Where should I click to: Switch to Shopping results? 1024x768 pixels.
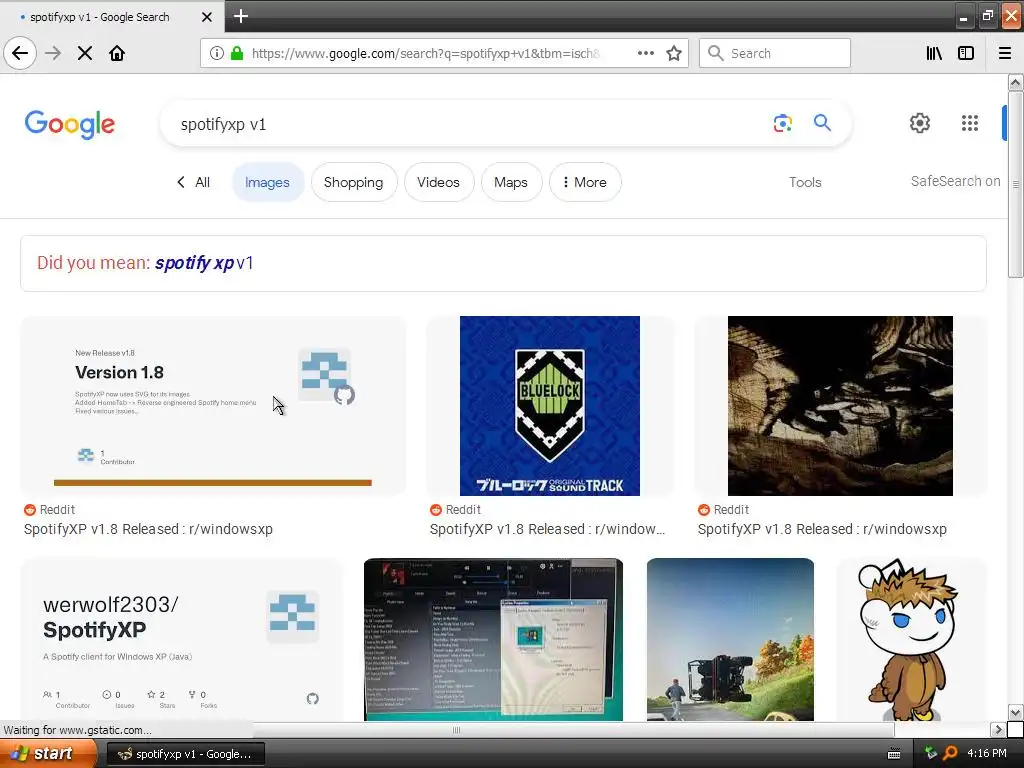(x=353, y=182)
